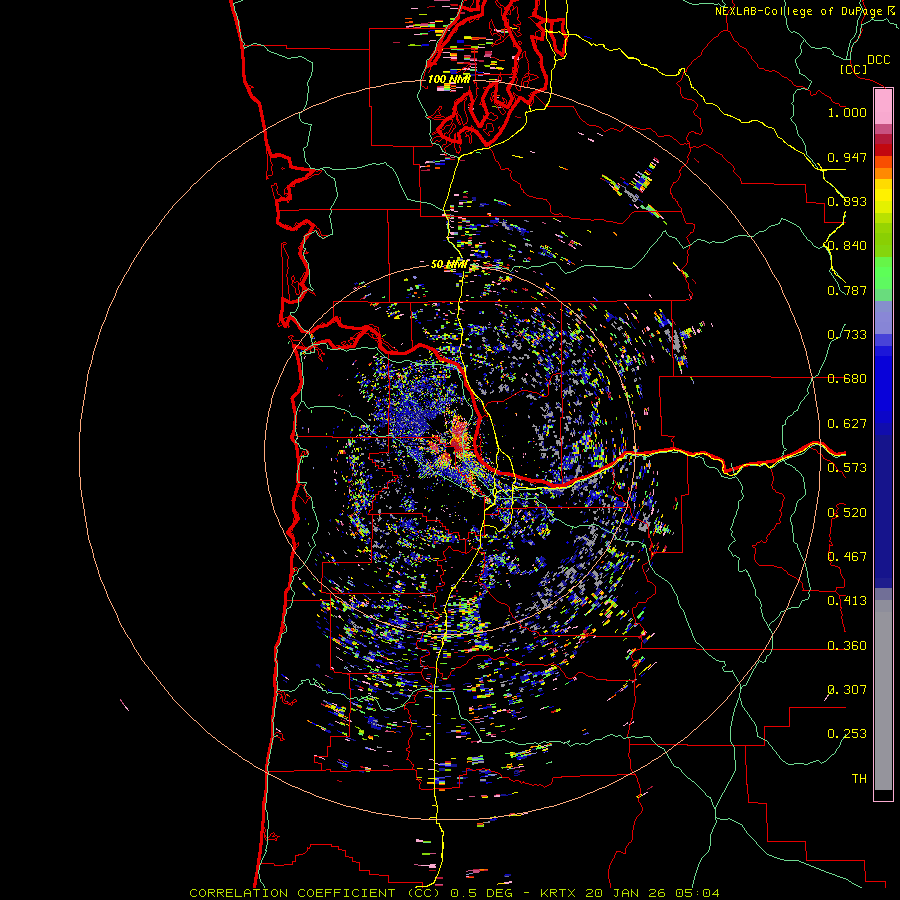Click the 0.840 scale value
900x900 pixels.
[847, 246]
